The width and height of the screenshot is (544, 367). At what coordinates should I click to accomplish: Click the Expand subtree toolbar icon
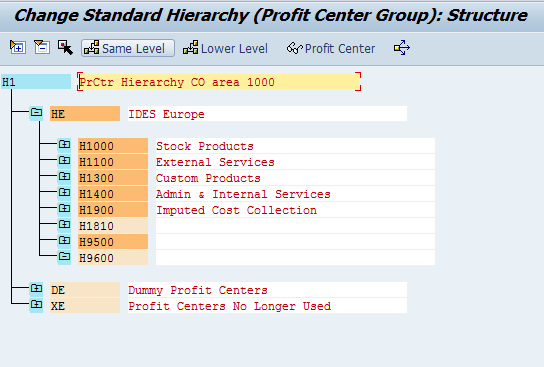(17, 47)
